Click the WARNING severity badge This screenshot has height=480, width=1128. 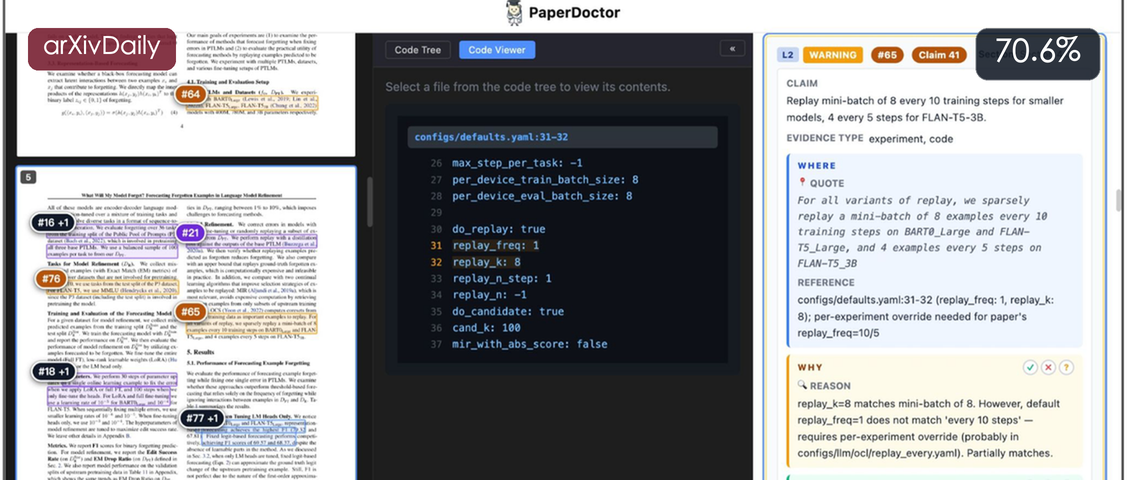(x=833, y=55)
